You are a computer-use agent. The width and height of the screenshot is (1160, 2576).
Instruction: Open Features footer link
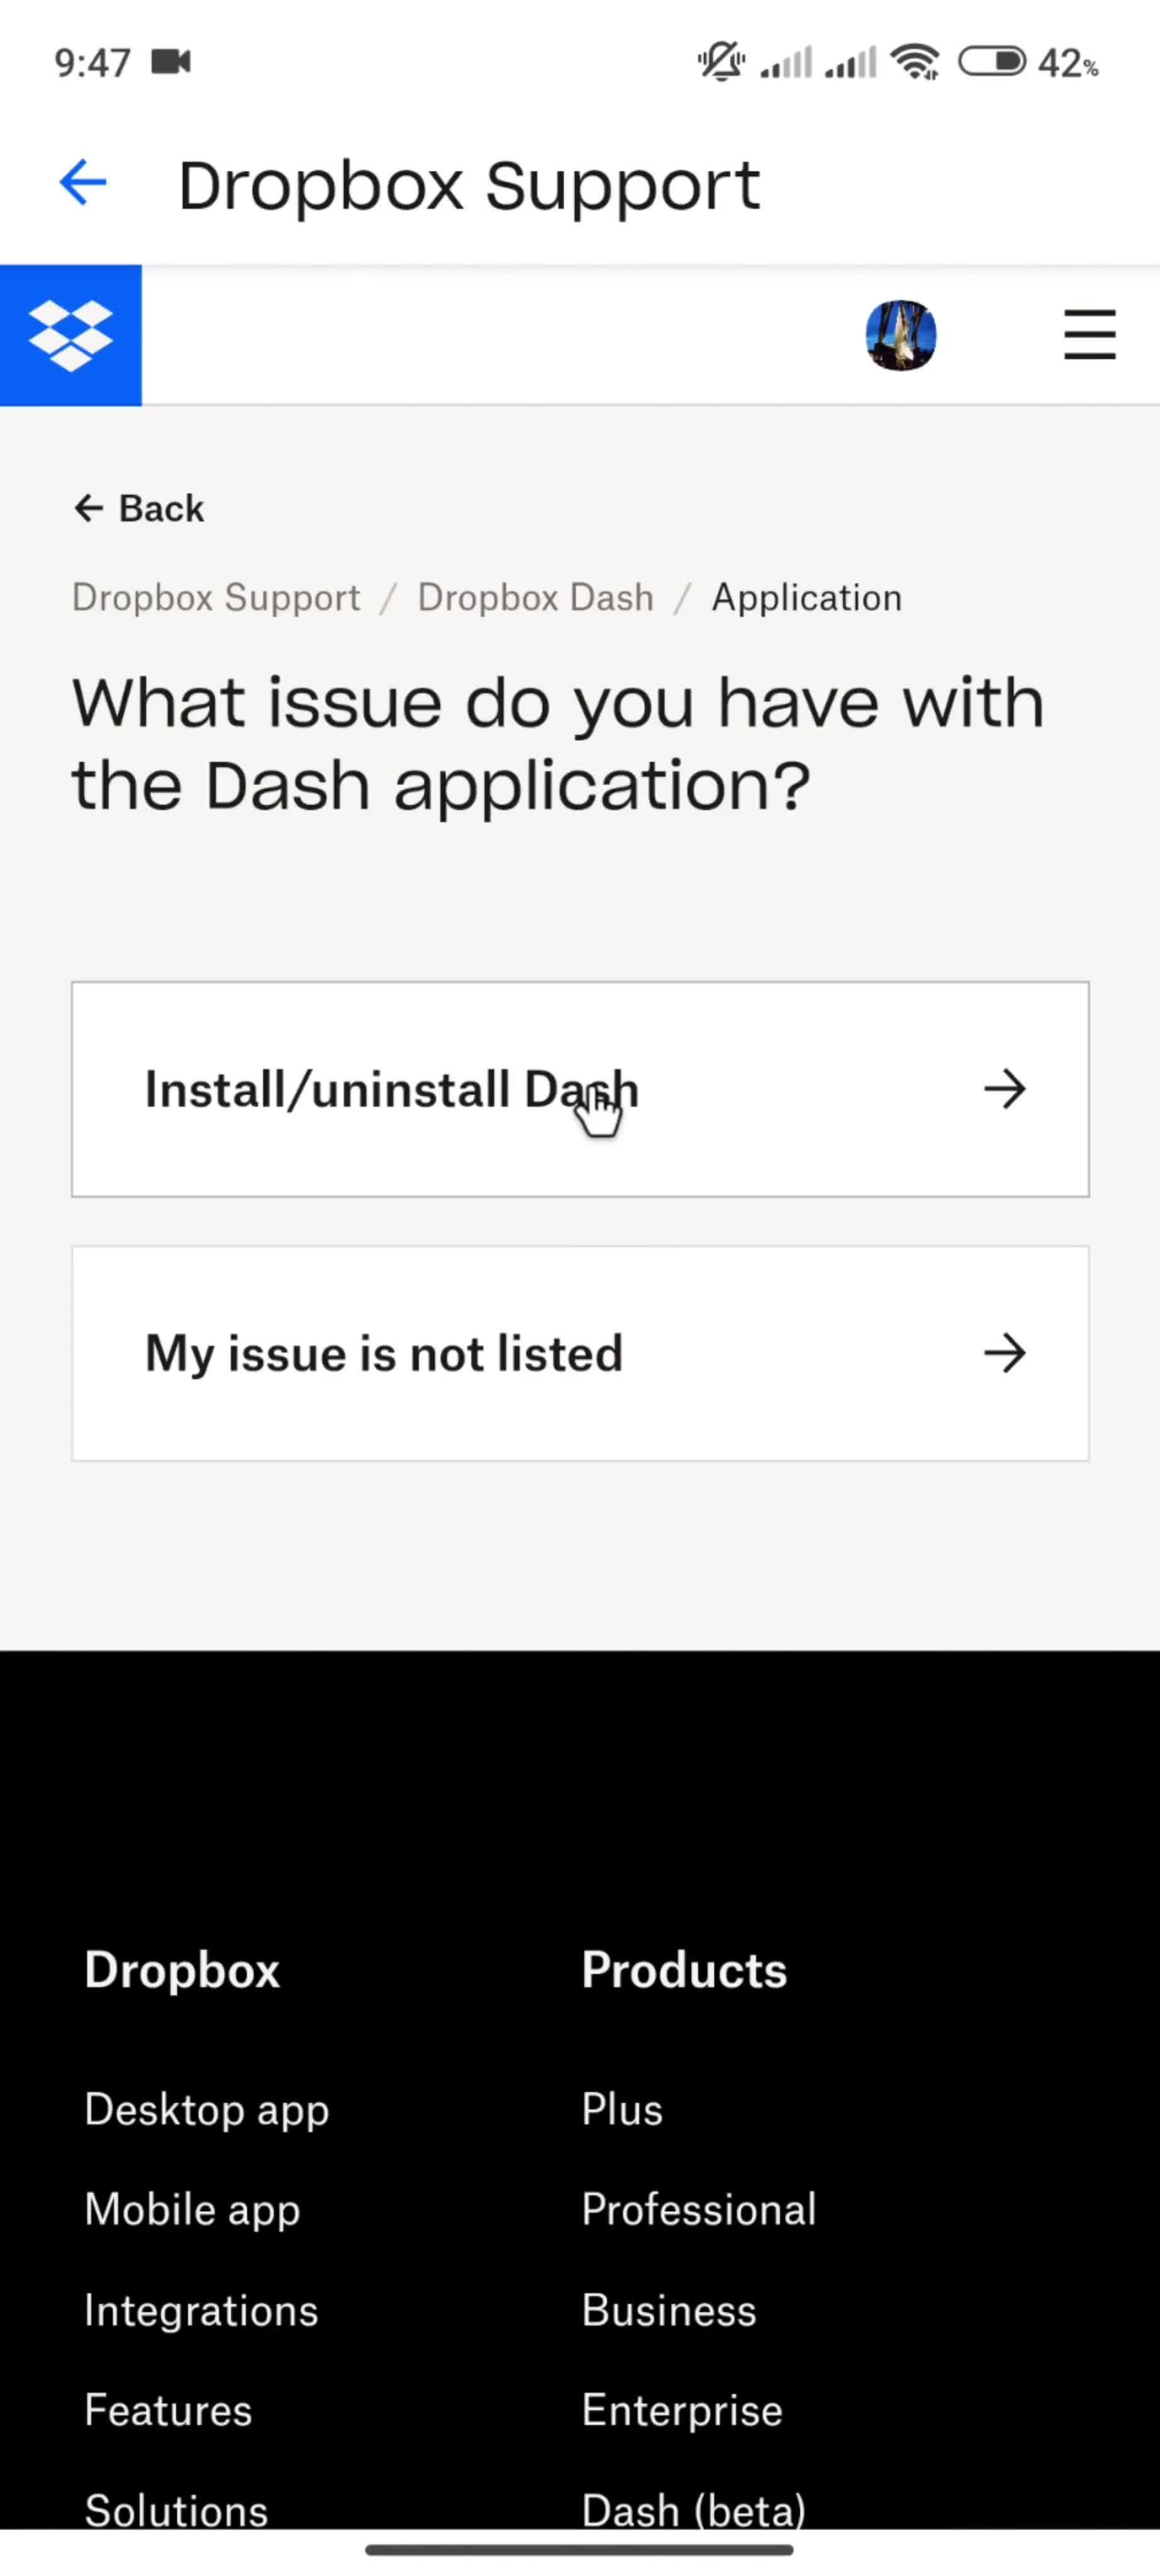168,2410
